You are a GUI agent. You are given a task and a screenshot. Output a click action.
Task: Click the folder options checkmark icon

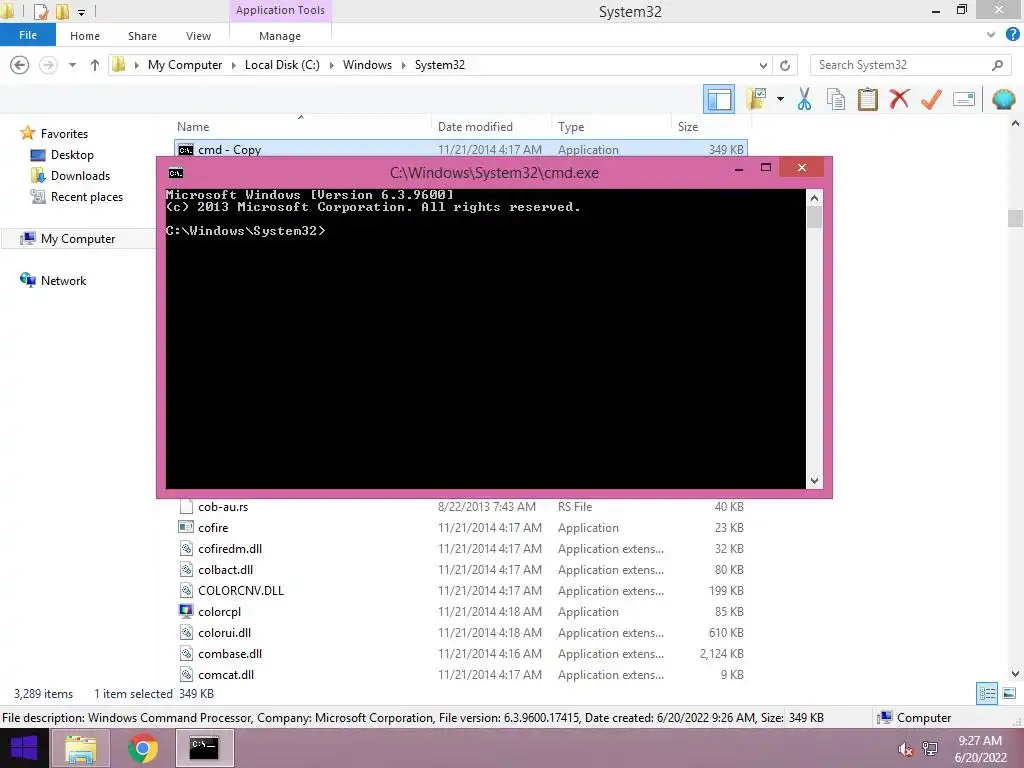(756, 99)
